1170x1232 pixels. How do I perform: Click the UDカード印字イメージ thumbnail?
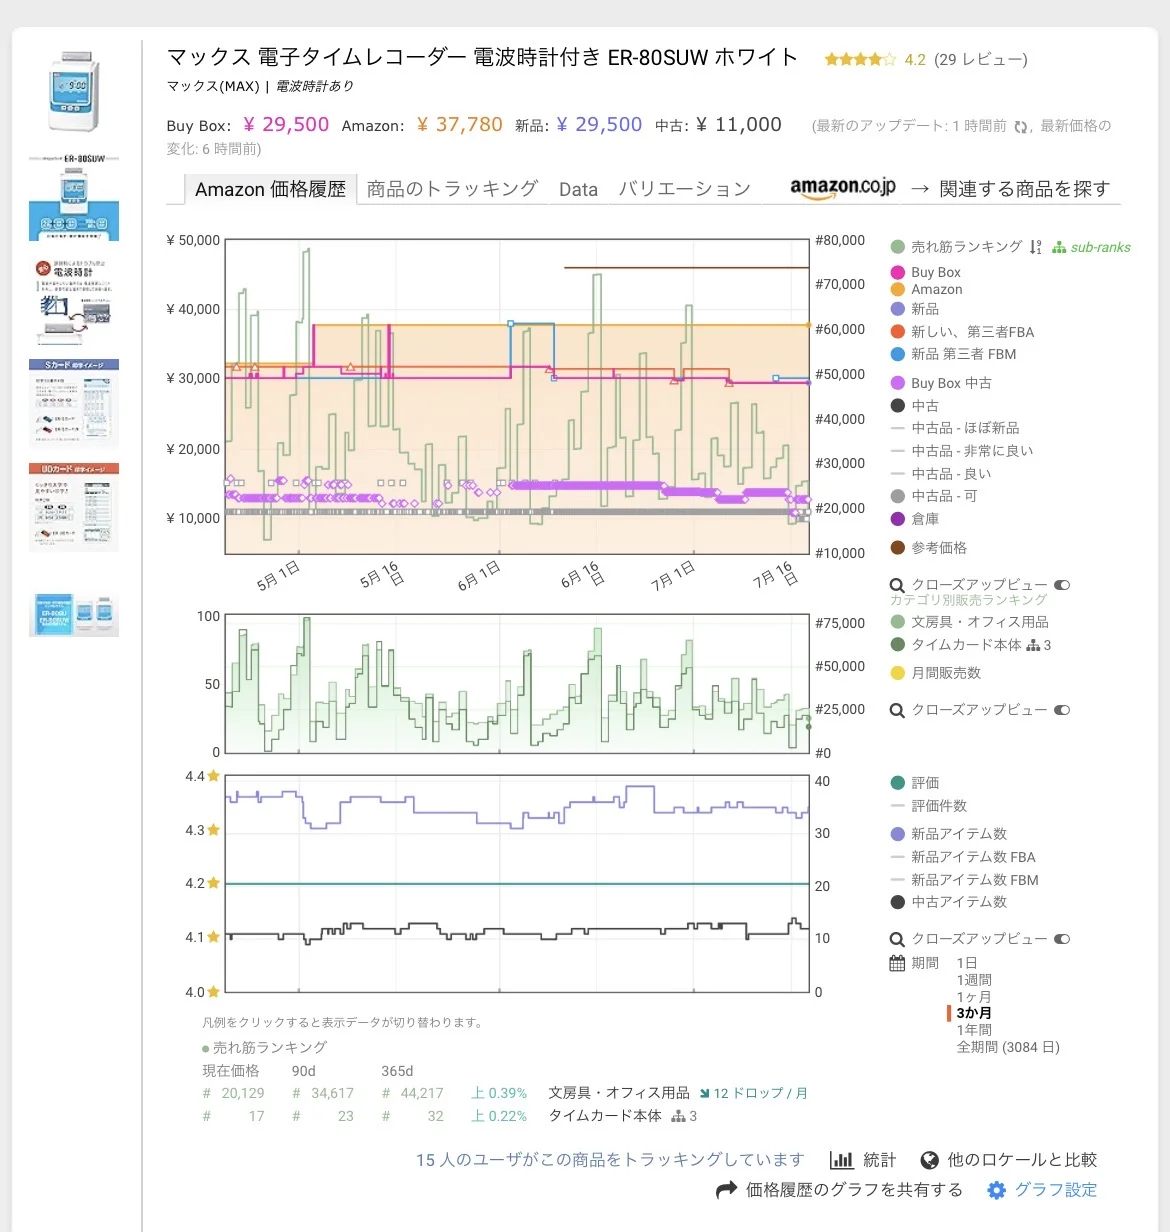point(74,507)
